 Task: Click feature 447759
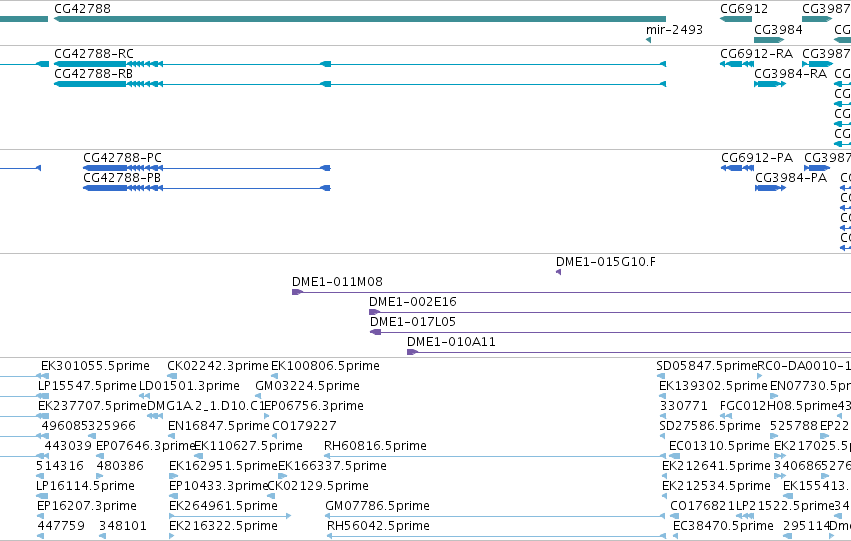(x=41, y=536)
